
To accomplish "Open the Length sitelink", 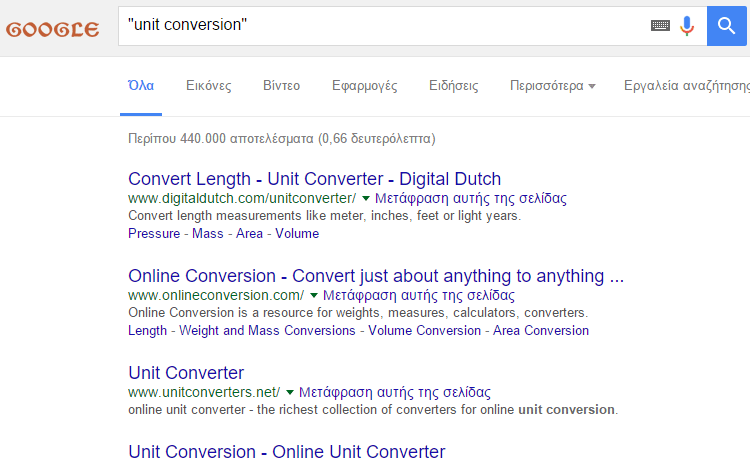I will 147,330.
